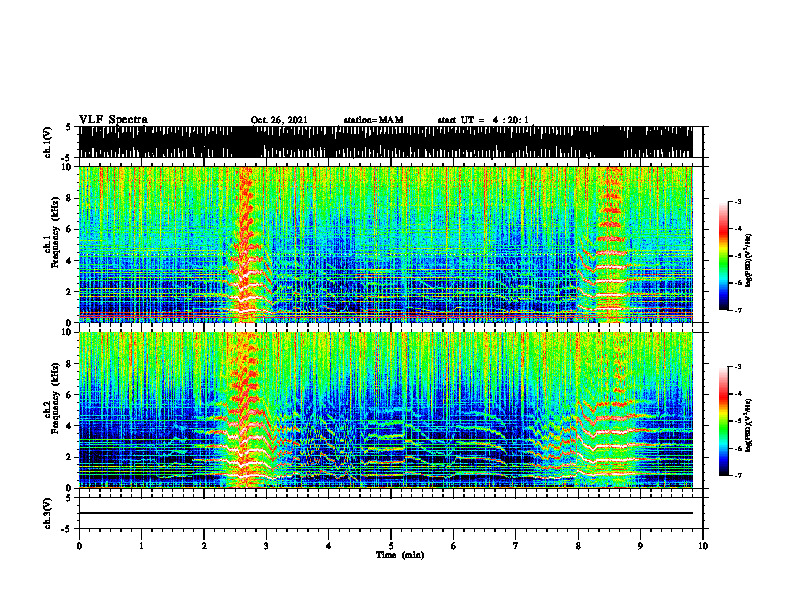792x612 pixels.
Task: Click the "VLF Spectra" title text
Action: coord(113,119)
